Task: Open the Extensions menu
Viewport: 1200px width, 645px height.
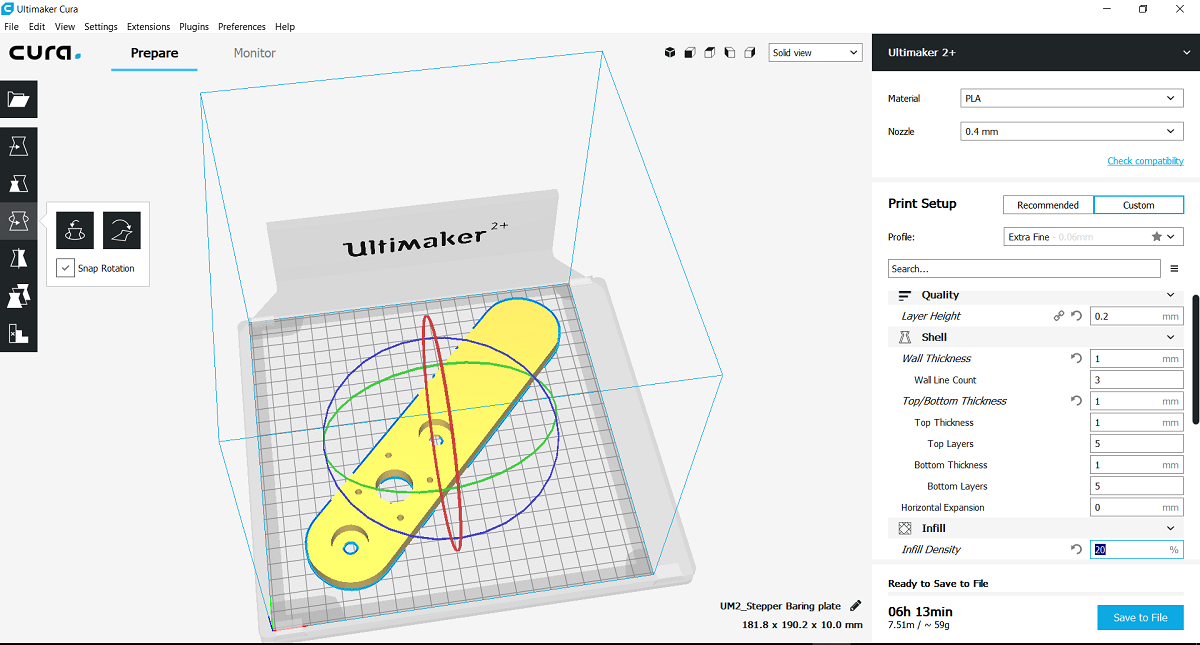Action: (x=148, y=27)
